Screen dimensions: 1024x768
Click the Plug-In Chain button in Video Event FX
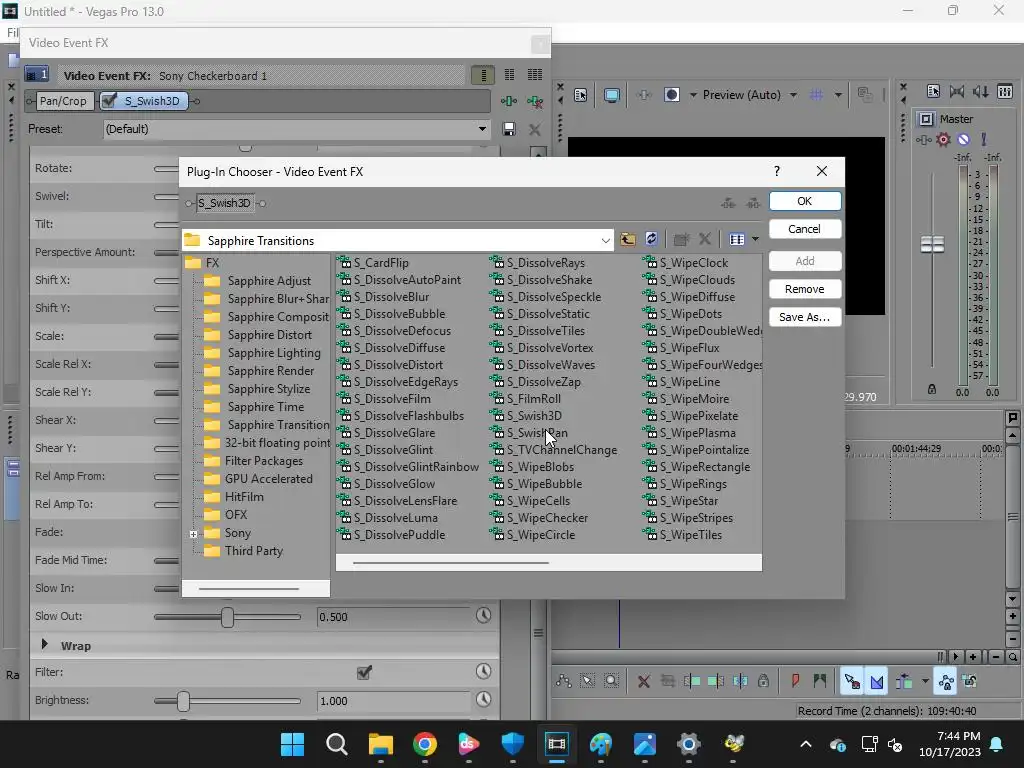(x=509, y=101)
